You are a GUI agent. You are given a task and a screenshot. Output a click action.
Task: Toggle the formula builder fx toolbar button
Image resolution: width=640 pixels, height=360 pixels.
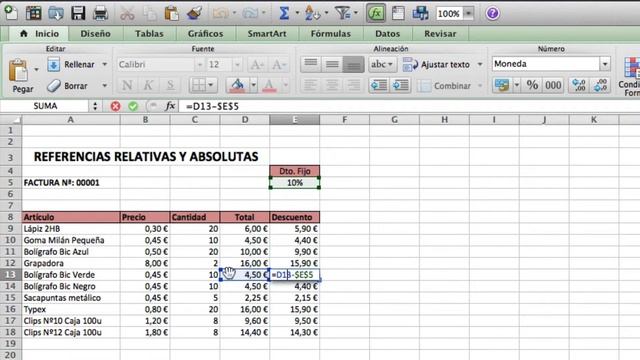click(x=376, y=13)
